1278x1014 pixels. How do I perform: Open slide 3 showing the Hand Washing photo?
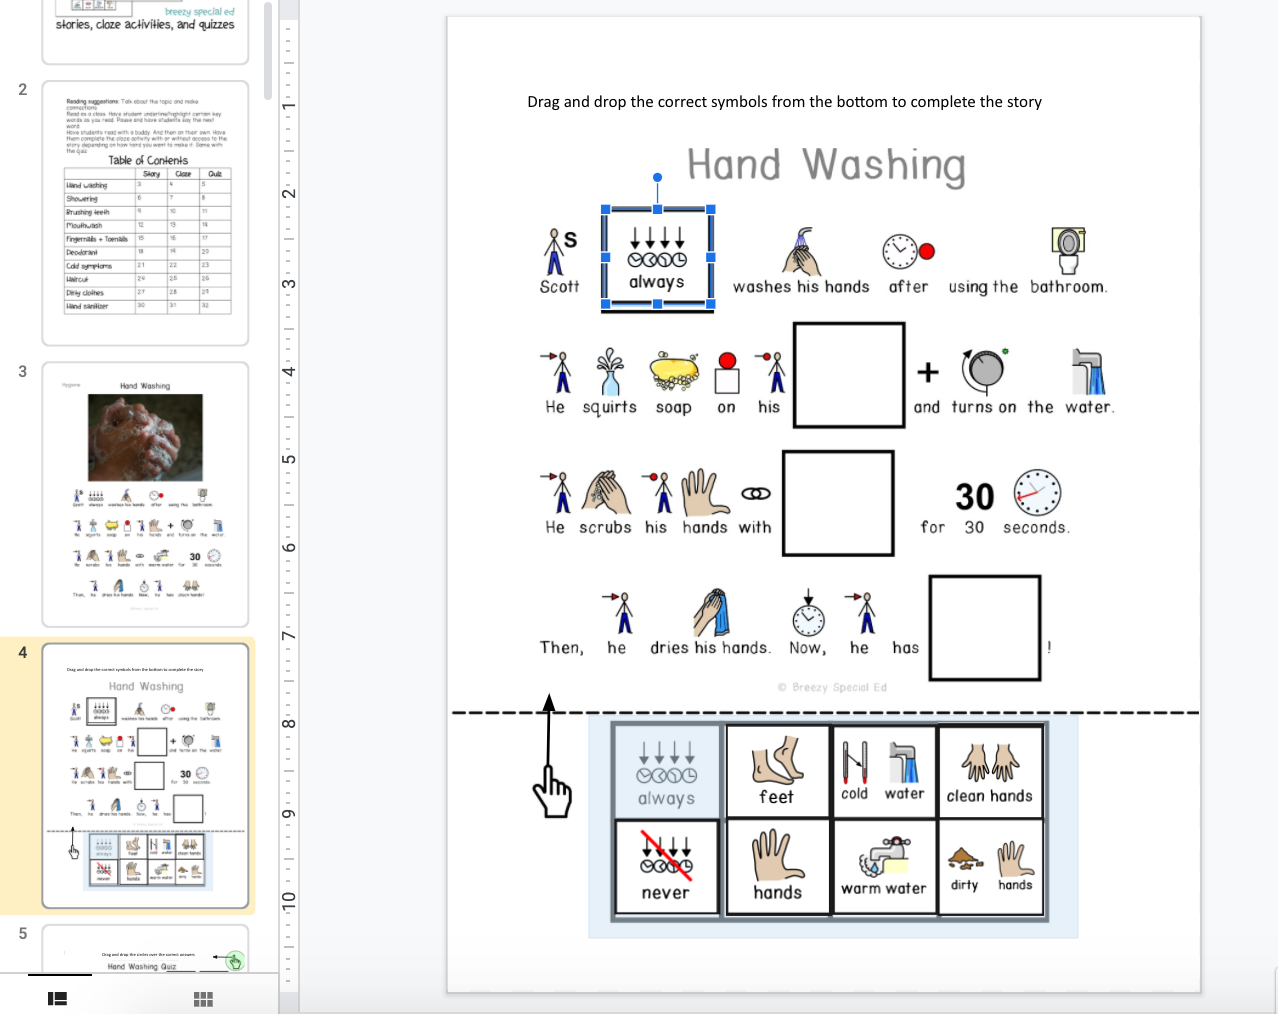(x=145, y=493)
